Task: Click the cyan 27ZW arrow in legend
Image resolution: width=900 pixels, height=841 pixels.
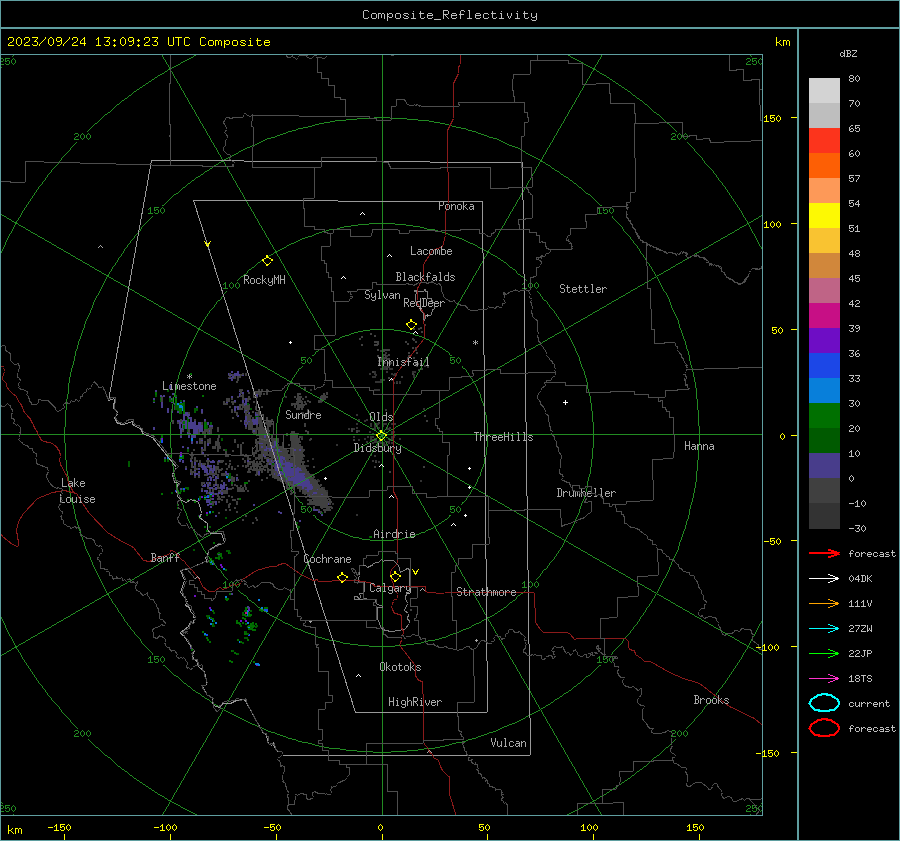Action: [x=824, y=628]
